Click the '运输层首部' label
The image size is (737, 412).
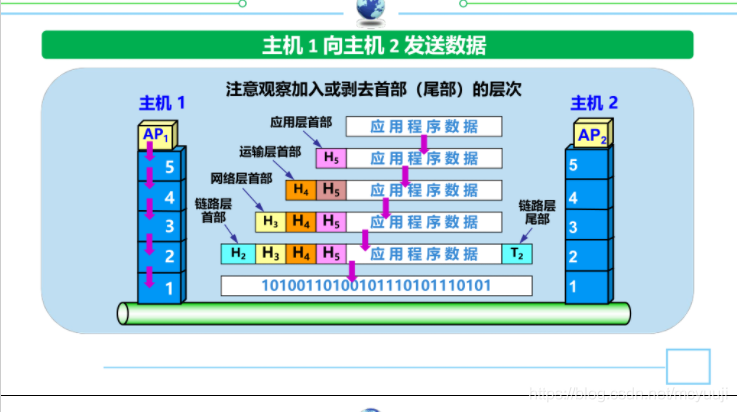(270, 151)
